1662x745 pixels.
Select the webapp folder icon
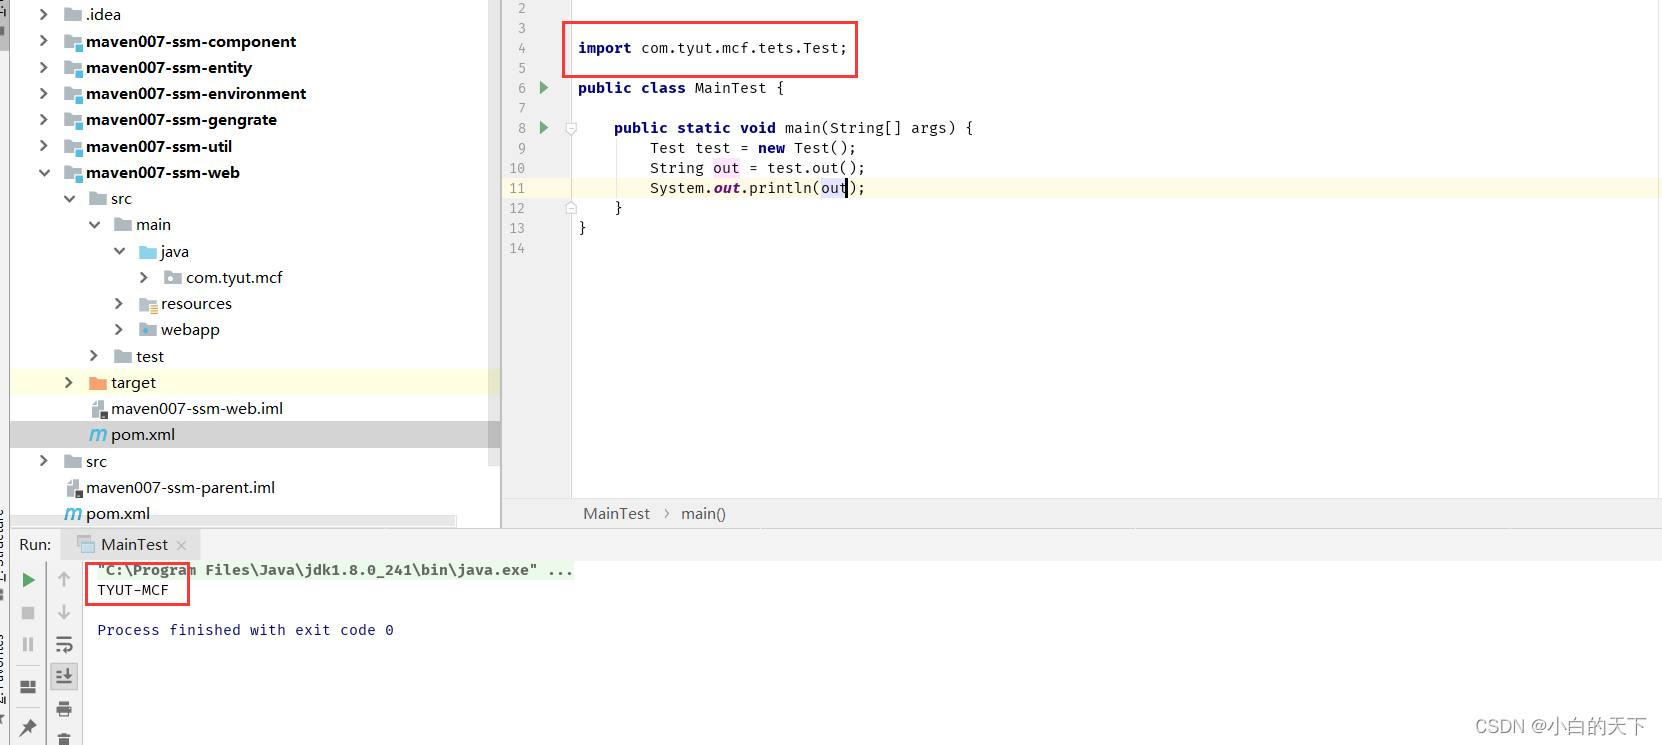148,330
